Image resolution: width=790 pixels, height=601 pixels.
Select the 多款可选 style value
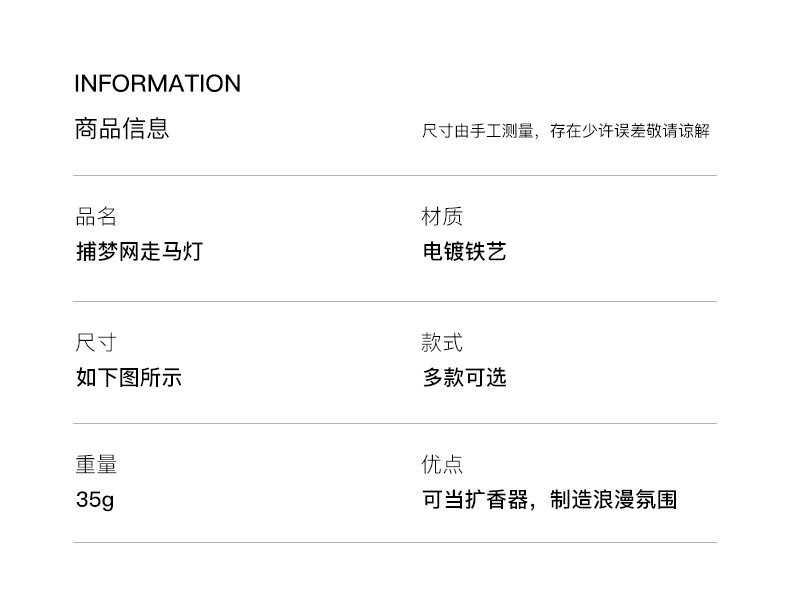(x=464, y=377)
